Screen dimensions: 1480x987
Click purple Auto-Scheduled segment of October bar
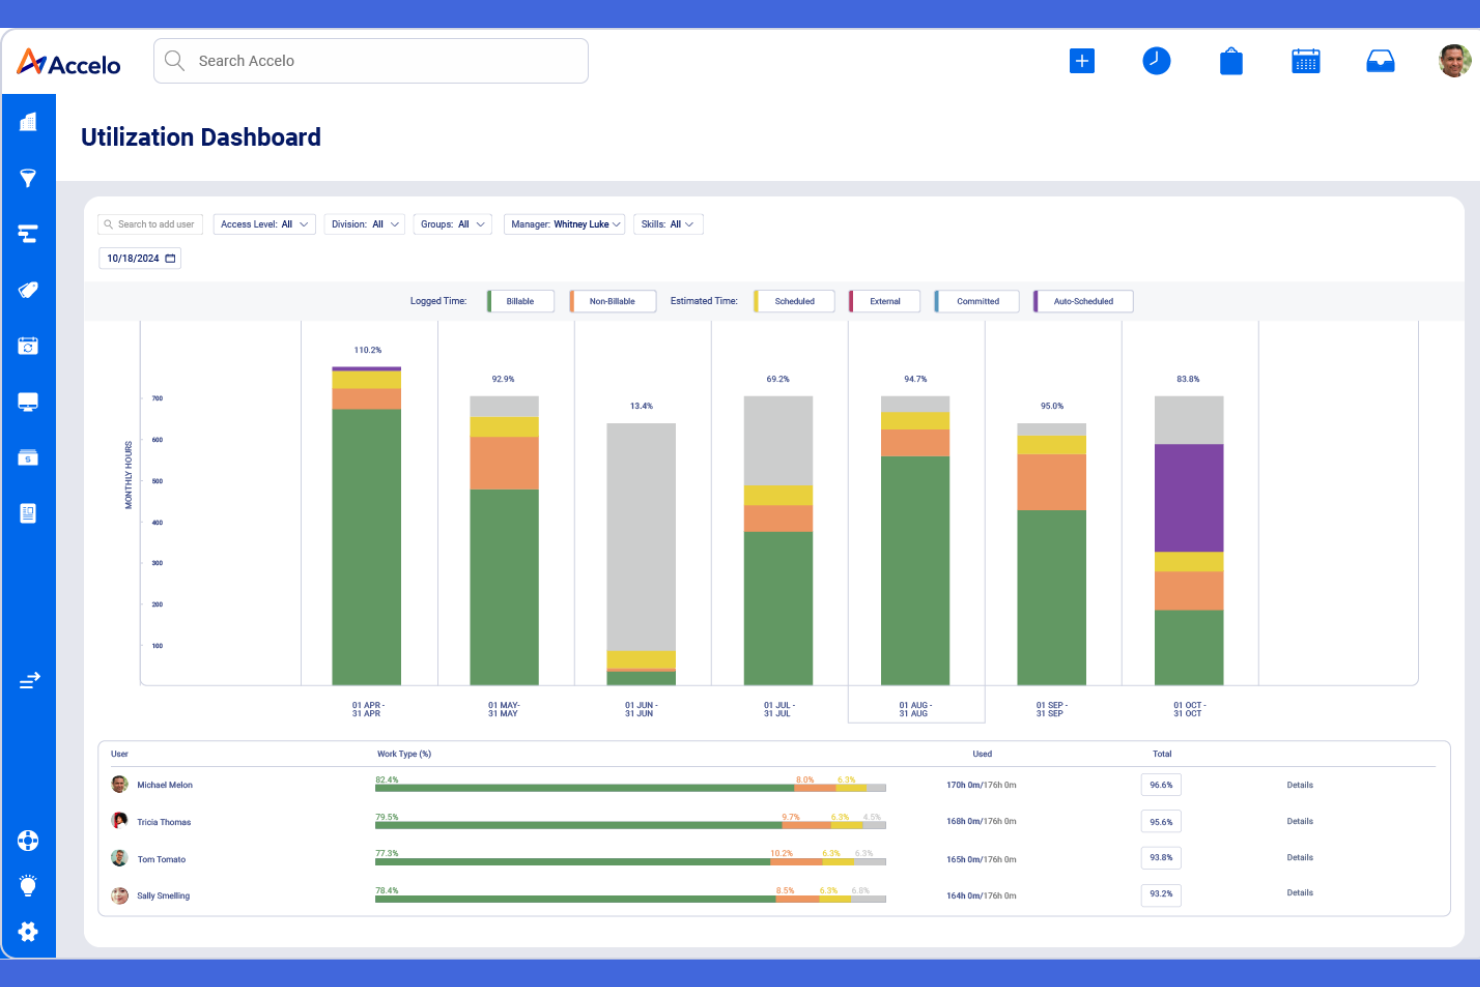1189,498
